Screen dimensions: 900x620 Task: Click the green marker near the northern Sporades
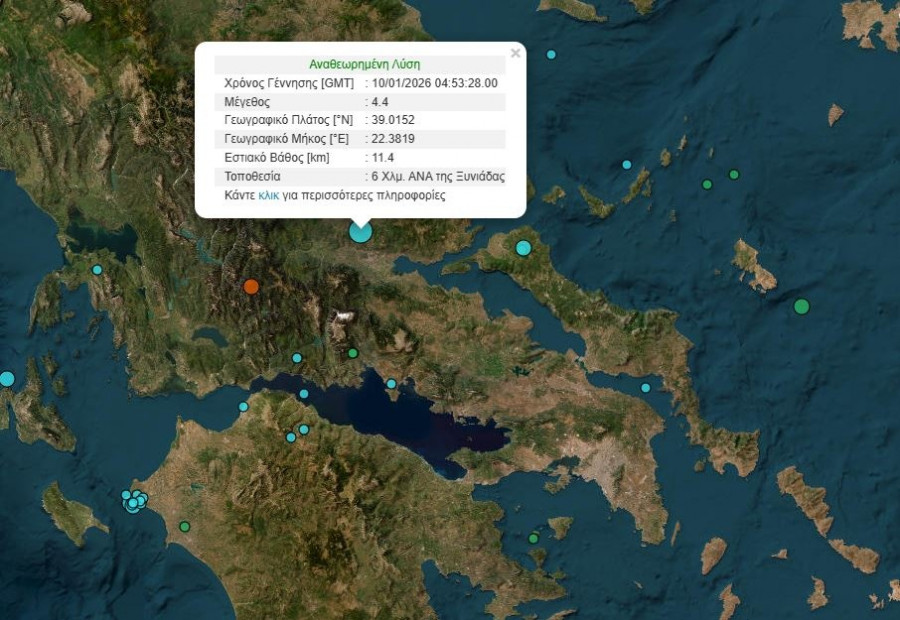point(710,184)
